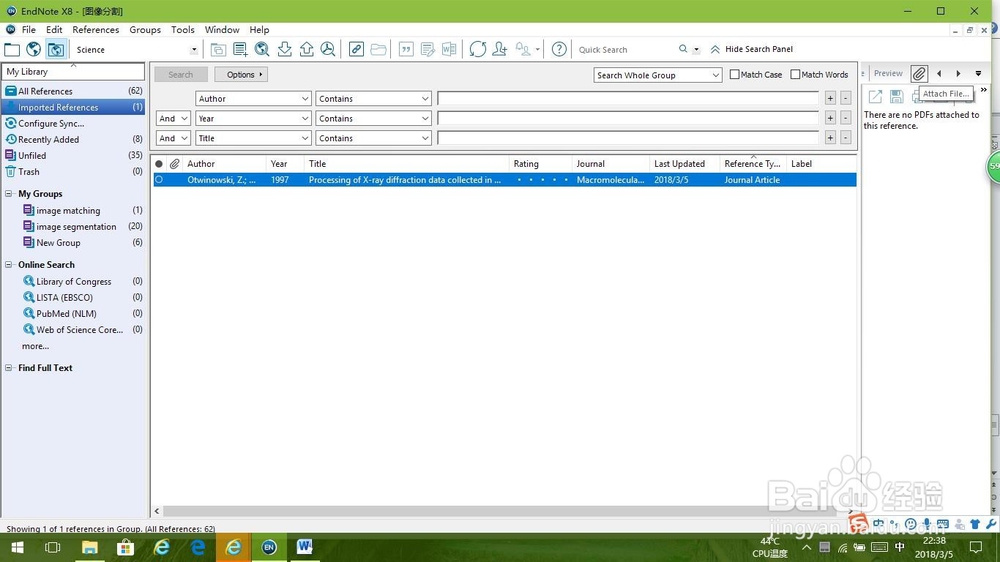This screenshot has width=1000, height=562.
Task: Select the Trash group
Action: point(73,172)
